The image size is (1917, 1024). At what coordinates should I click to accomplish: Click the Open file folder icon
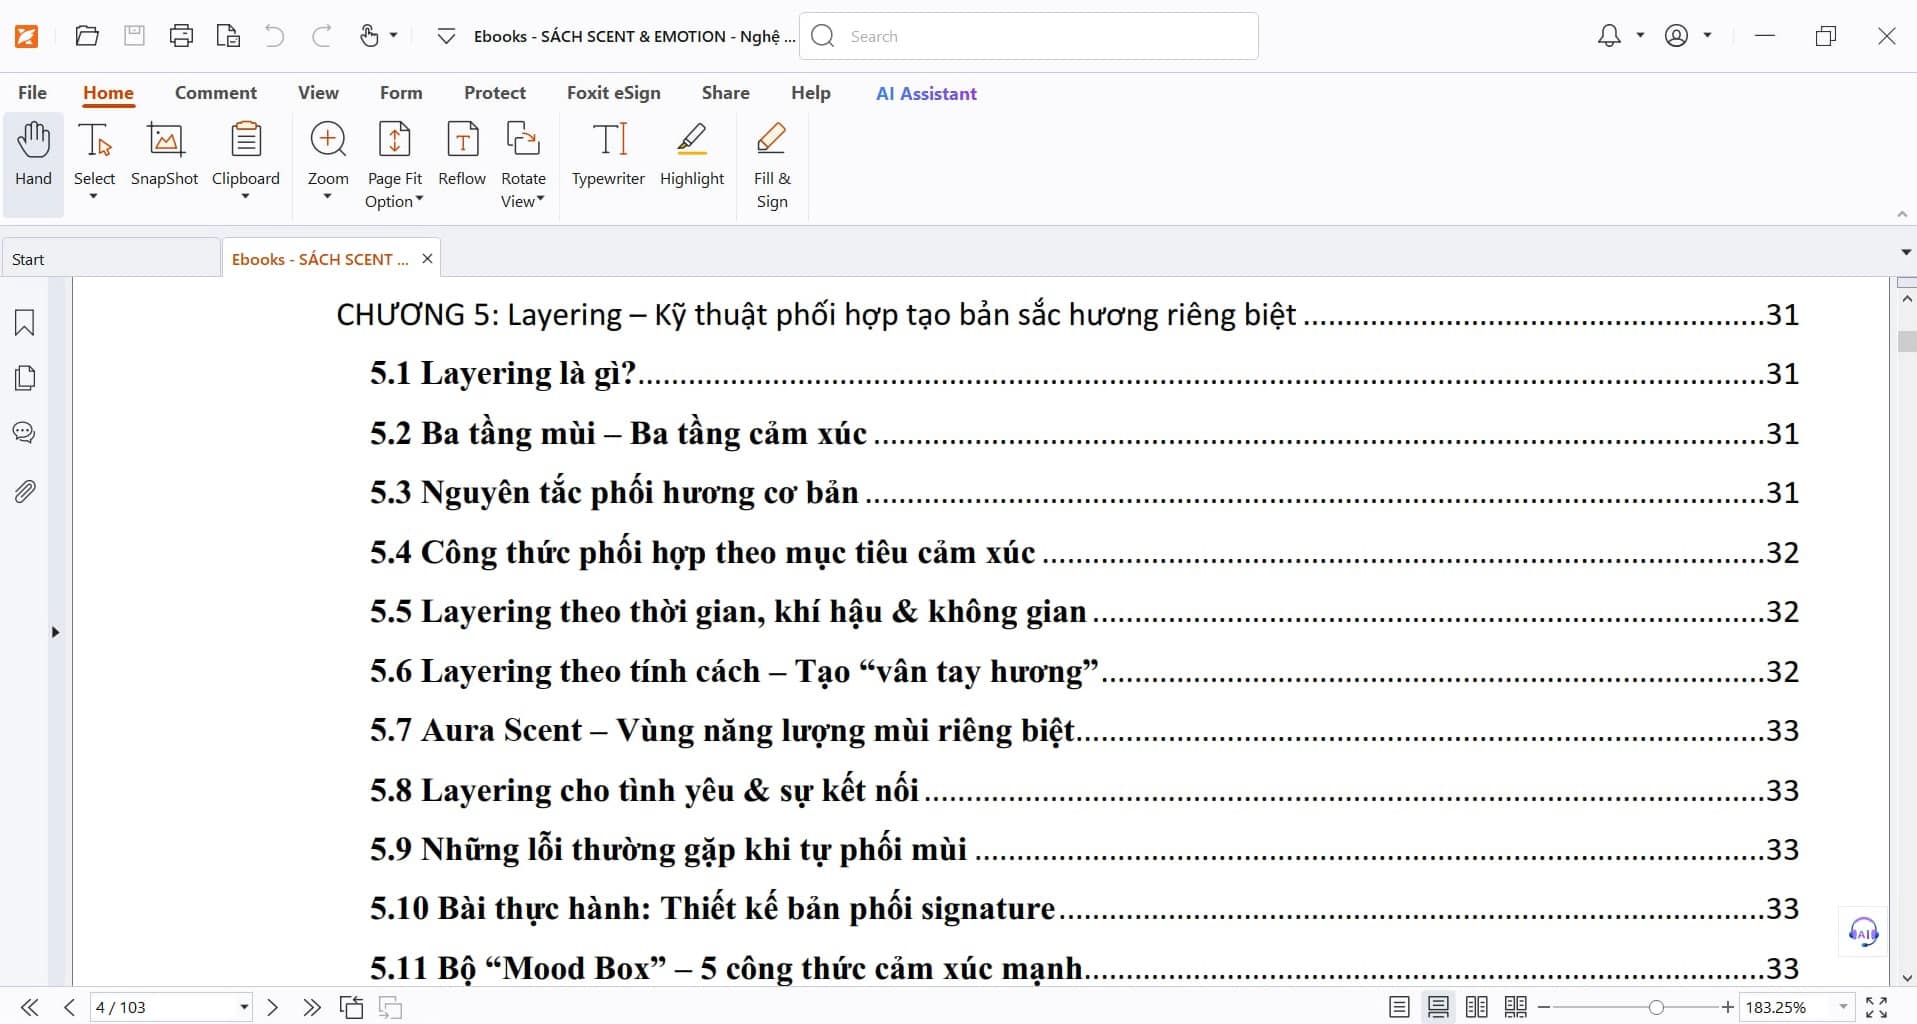point(87,36)
